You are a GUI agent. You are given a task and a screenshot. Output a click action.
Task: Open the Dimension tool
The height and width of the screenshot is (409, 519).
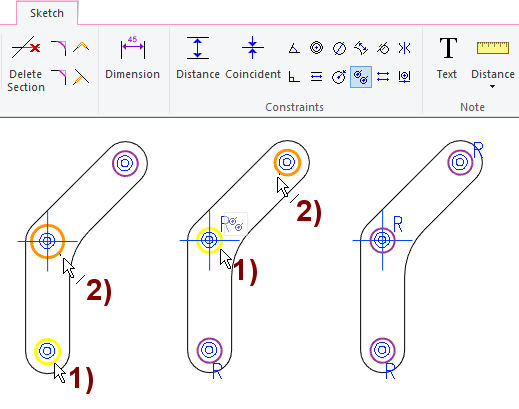coord(132,58)
